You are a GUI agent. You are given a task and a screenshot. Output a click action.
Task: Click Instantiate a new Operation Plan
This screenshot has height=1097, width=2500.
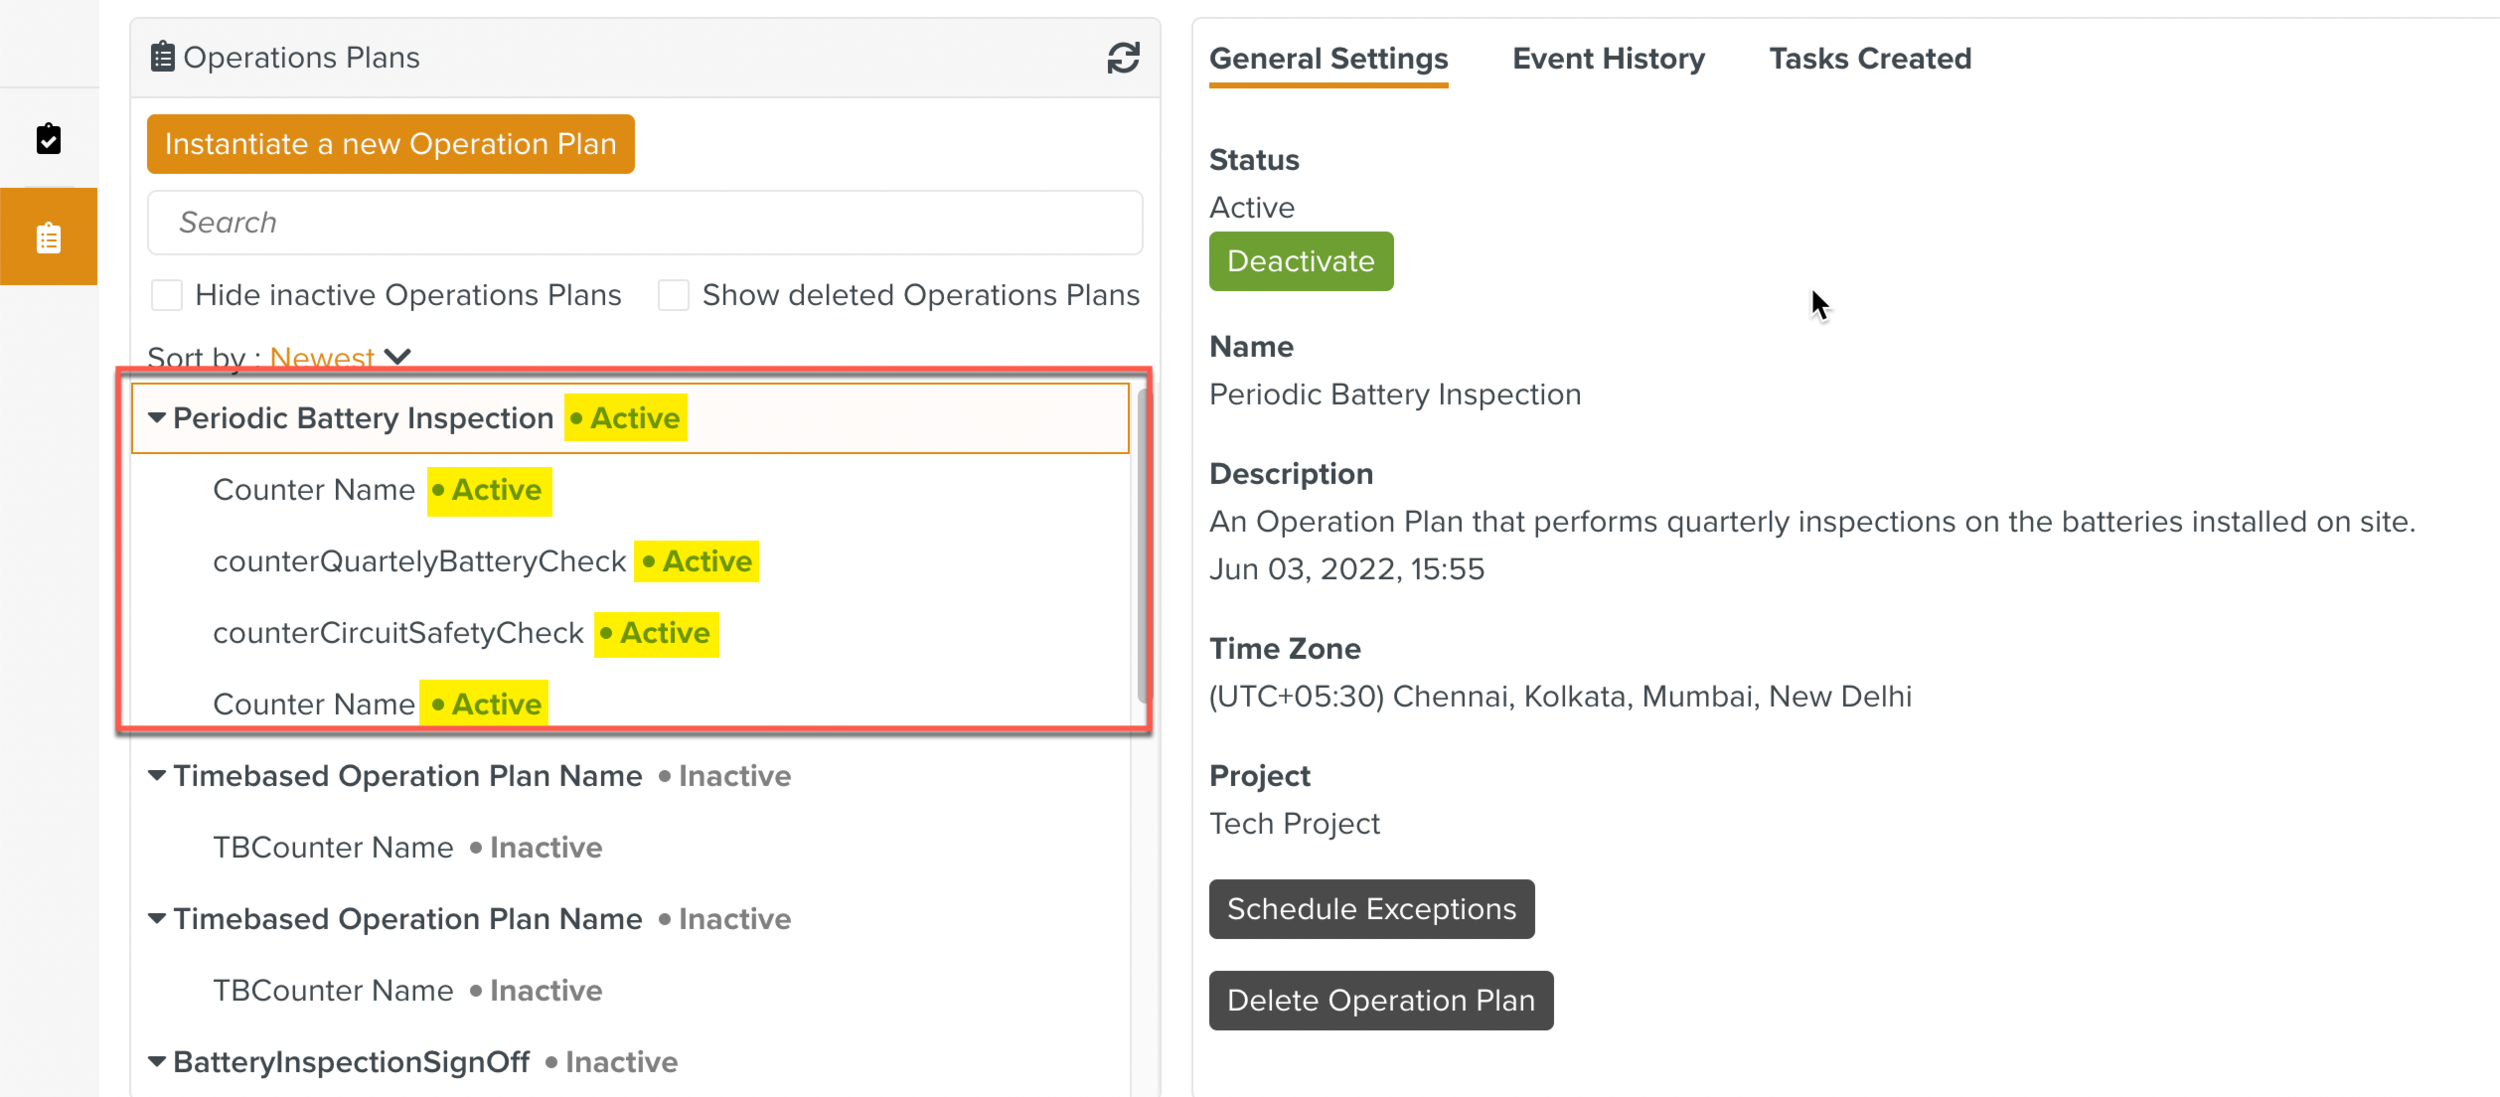(x=390, y=144)
